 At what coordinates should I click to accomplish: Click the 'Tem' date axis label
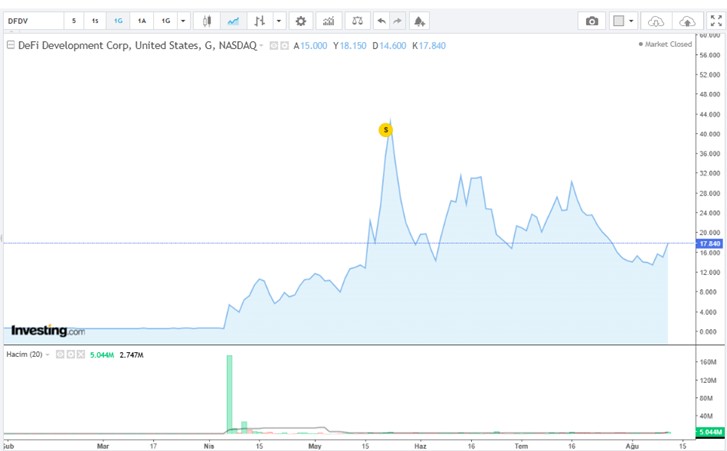click(x=521, y=446)
